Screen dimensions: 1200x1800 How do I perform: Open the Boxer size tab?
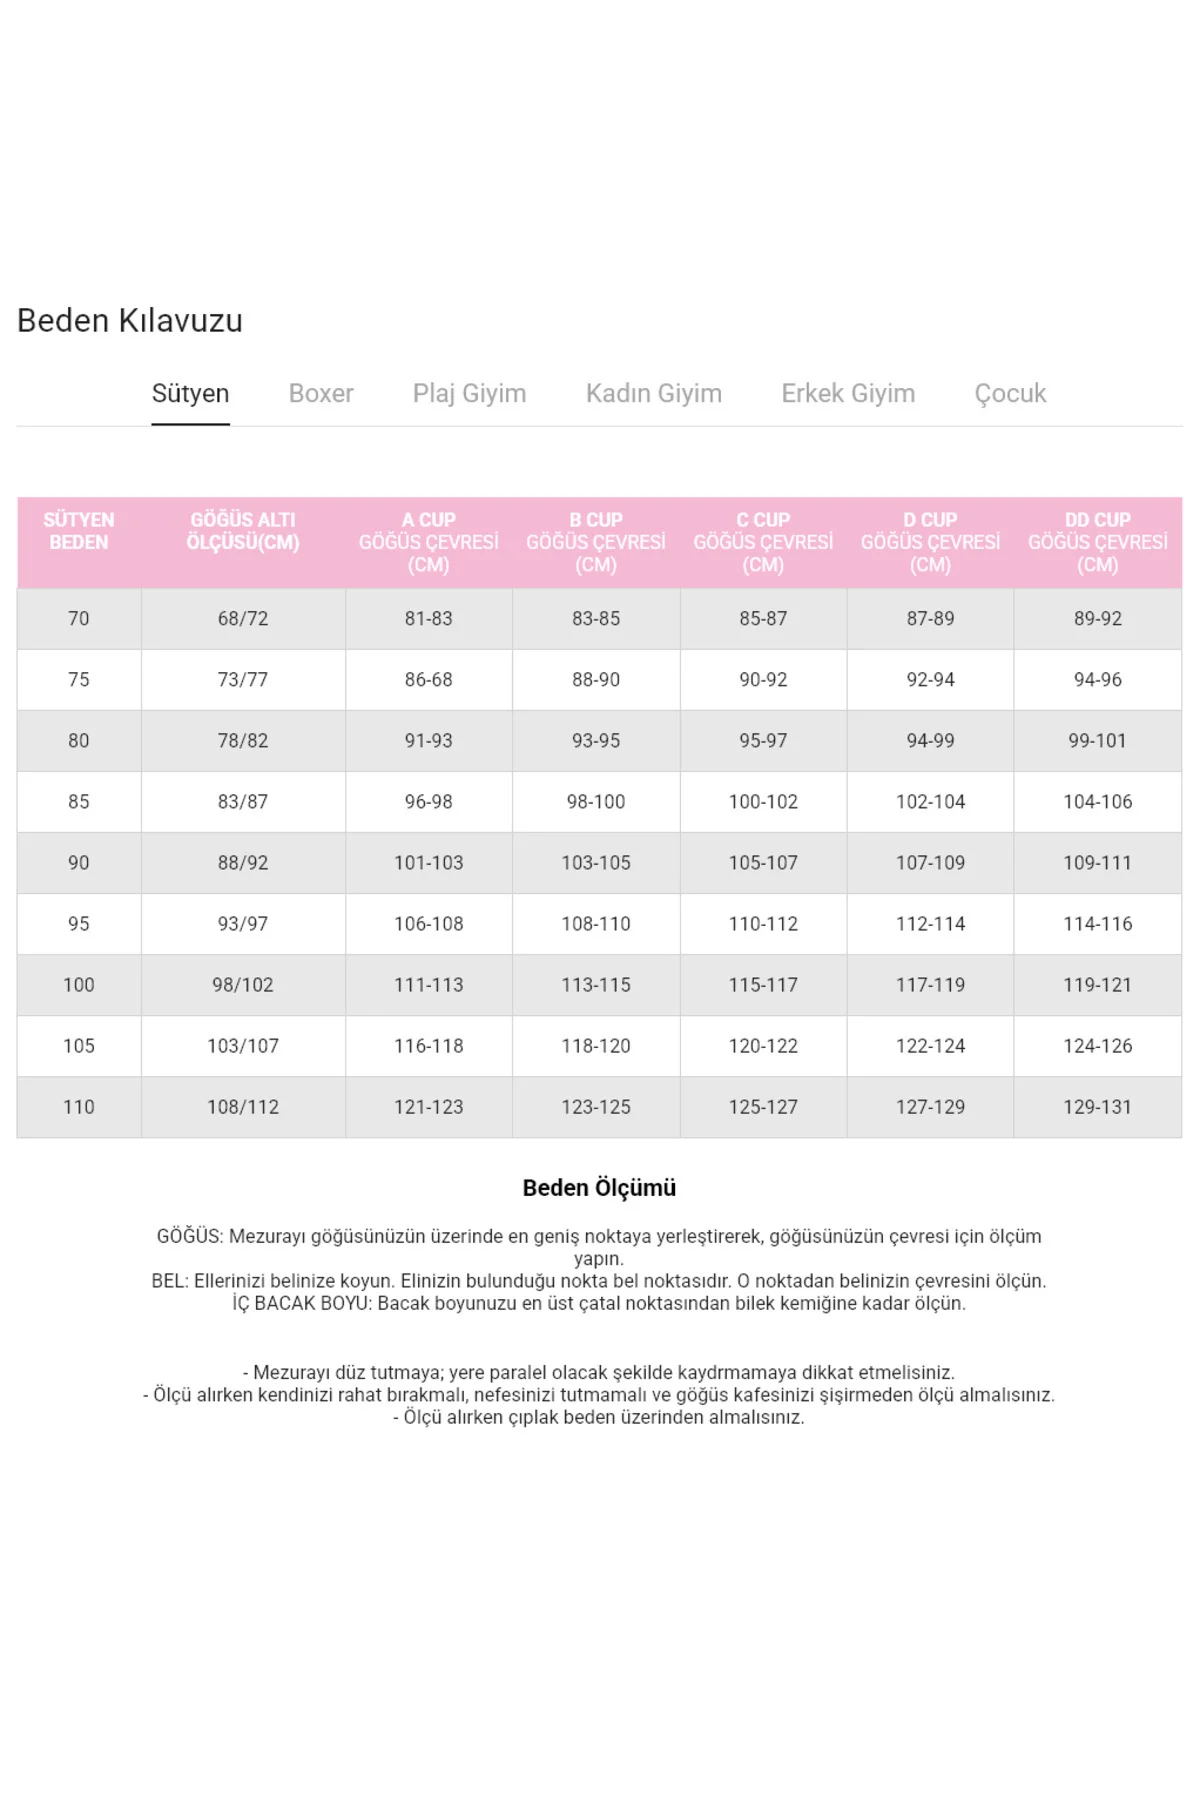pos(321,393)
